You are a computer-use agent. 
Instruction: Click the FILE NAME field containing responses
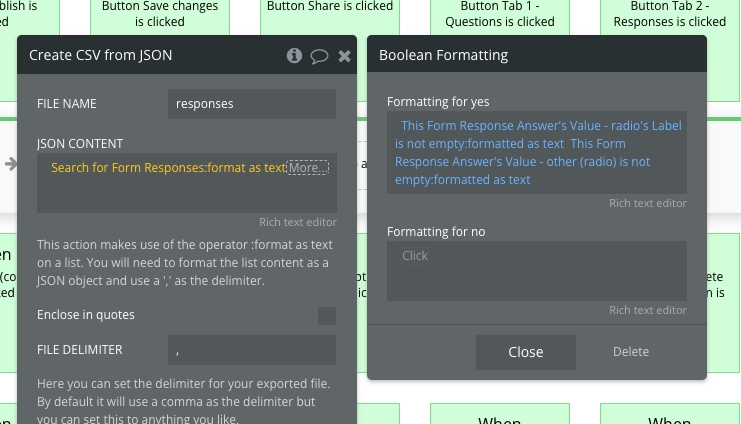pos(252,104)
